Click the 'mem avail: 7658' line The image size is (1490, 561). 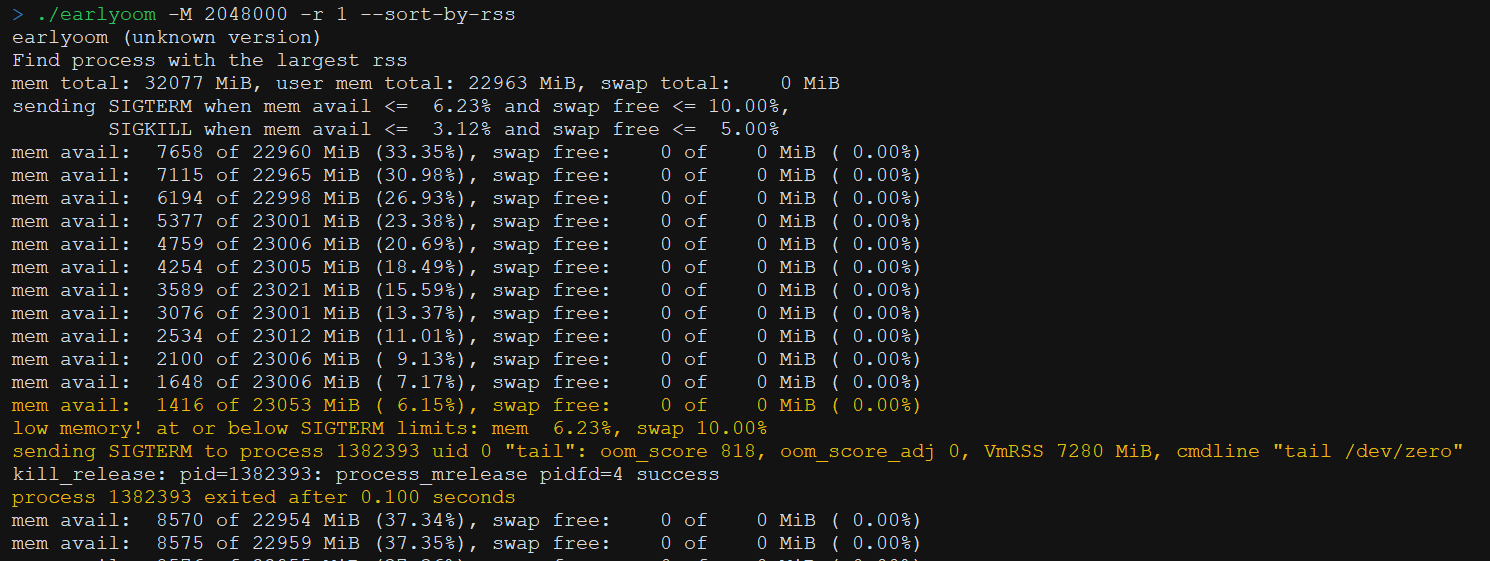pyautogui.click(x=466, y=153)
